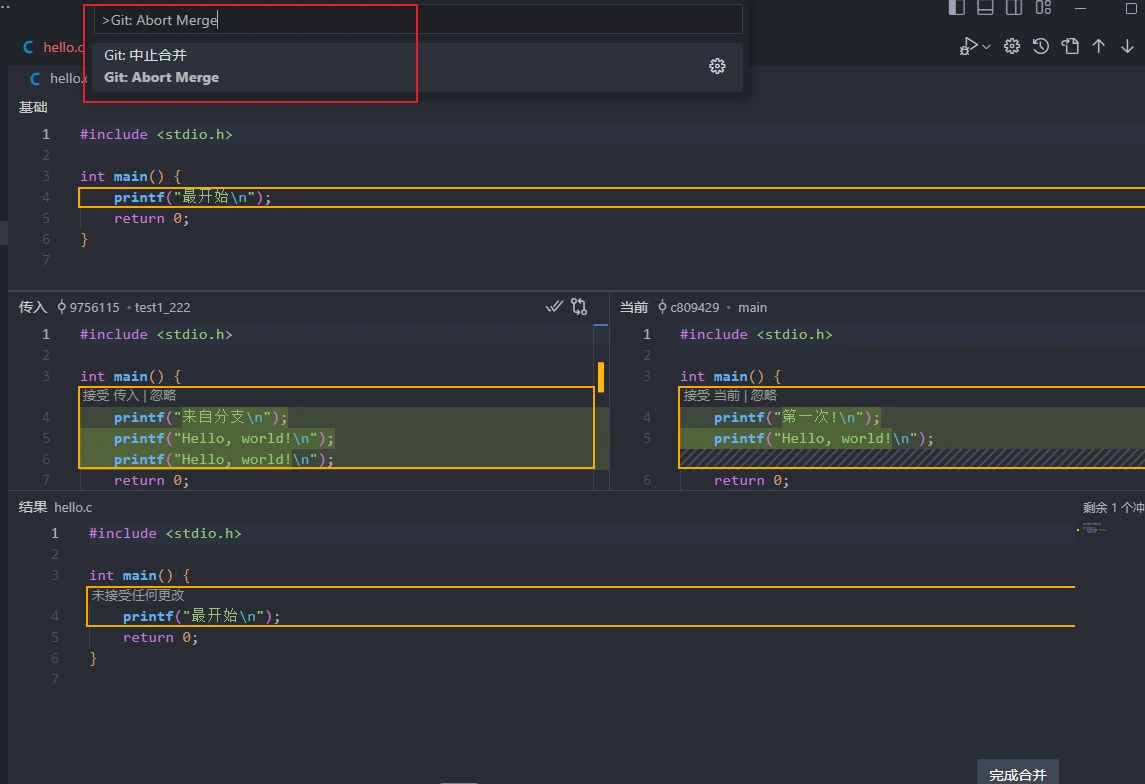Toggle the primary side bar layout icon

coord(957,8)
